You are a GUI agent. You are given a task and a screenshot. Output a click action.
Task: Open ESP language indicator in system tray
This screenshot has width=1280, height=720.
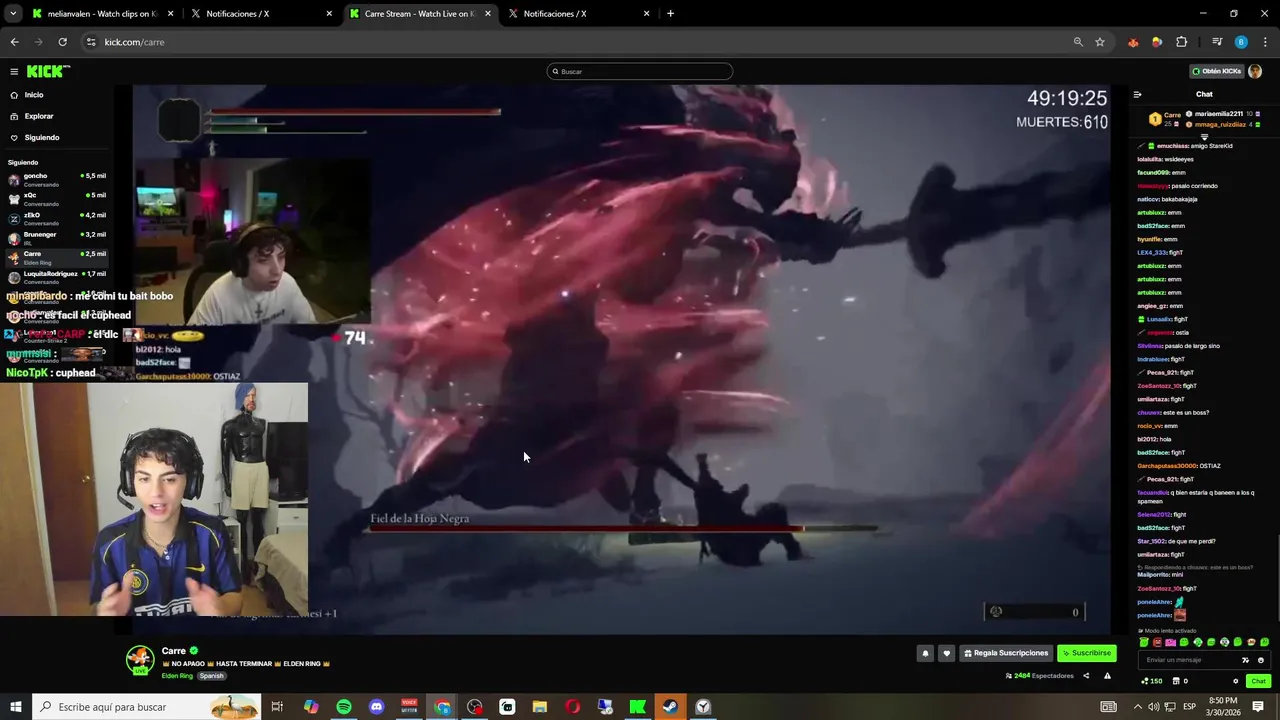pos(1190,707)
